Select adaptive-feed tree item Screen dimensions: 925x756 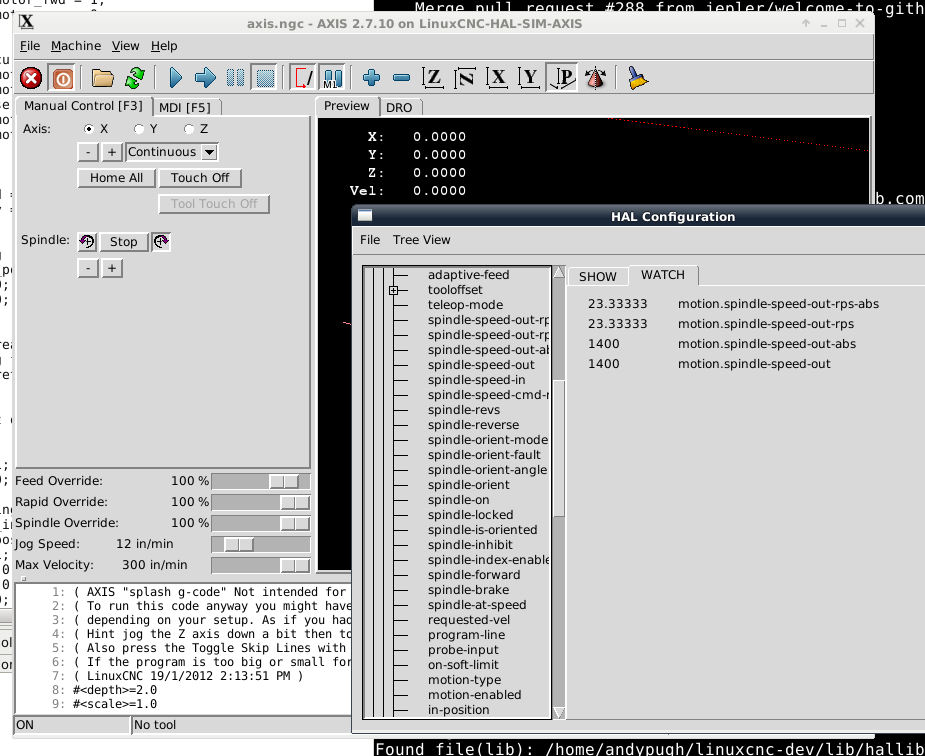(x=468, y=275)
